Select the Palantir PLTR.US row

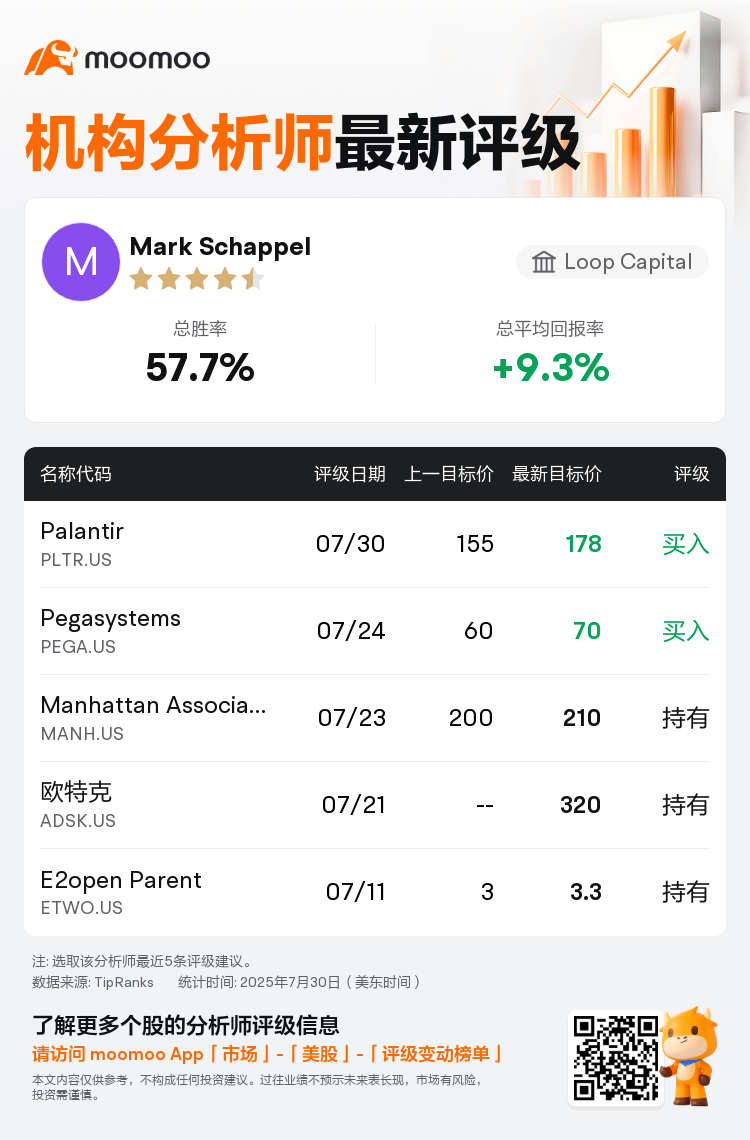pos(375,544)
